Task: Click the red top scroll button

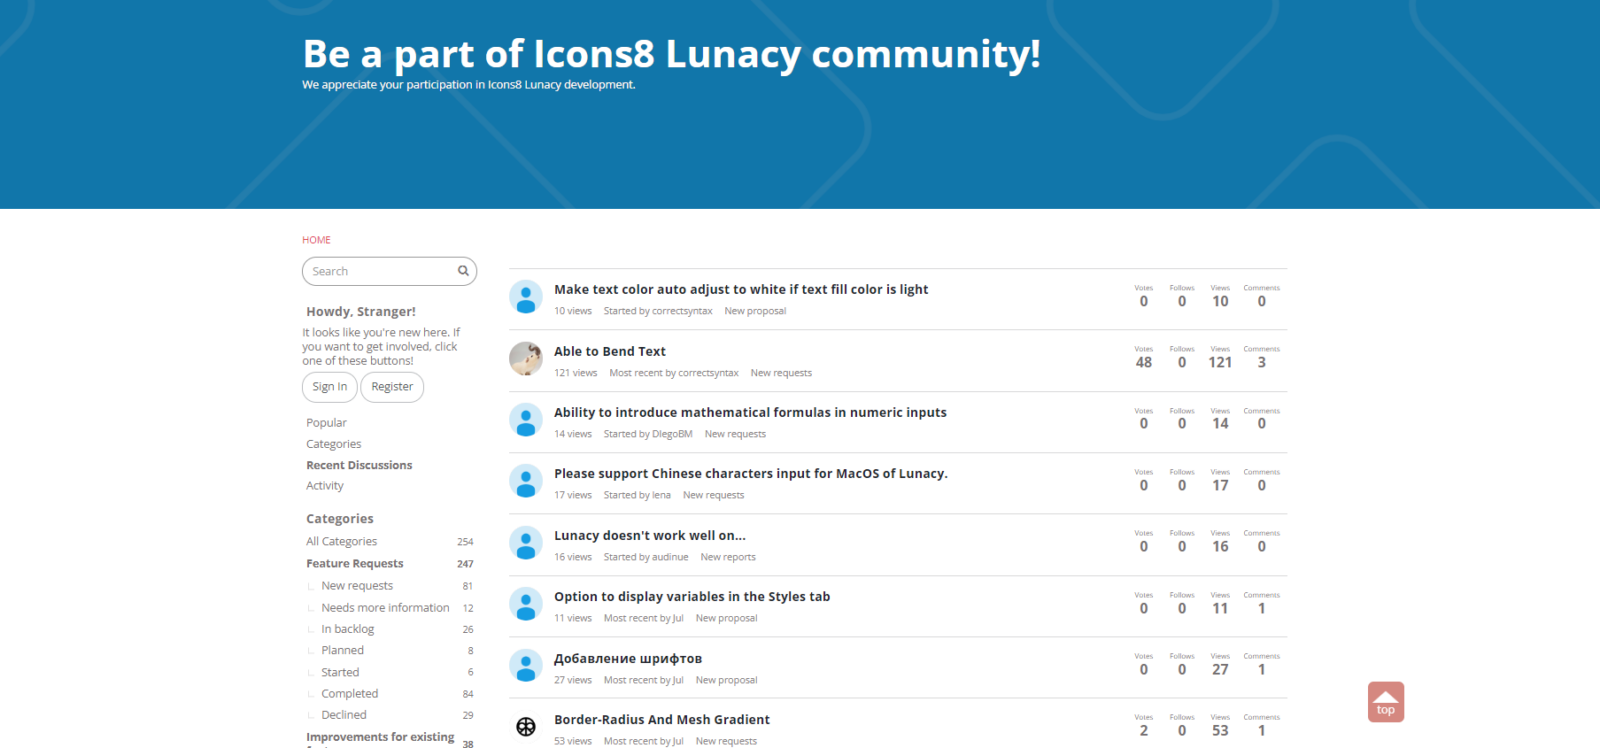Action: pyautogui.click(x=1385, y=702)
